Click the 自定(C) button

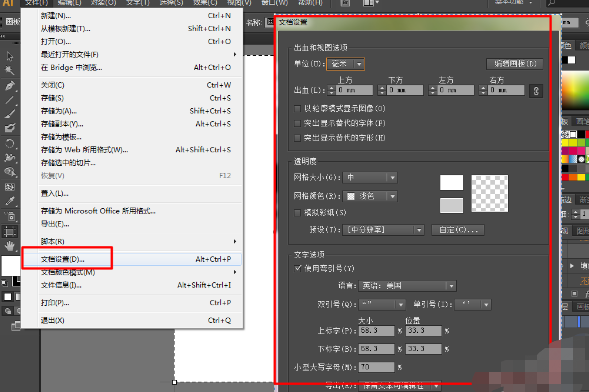pos(458,230)
